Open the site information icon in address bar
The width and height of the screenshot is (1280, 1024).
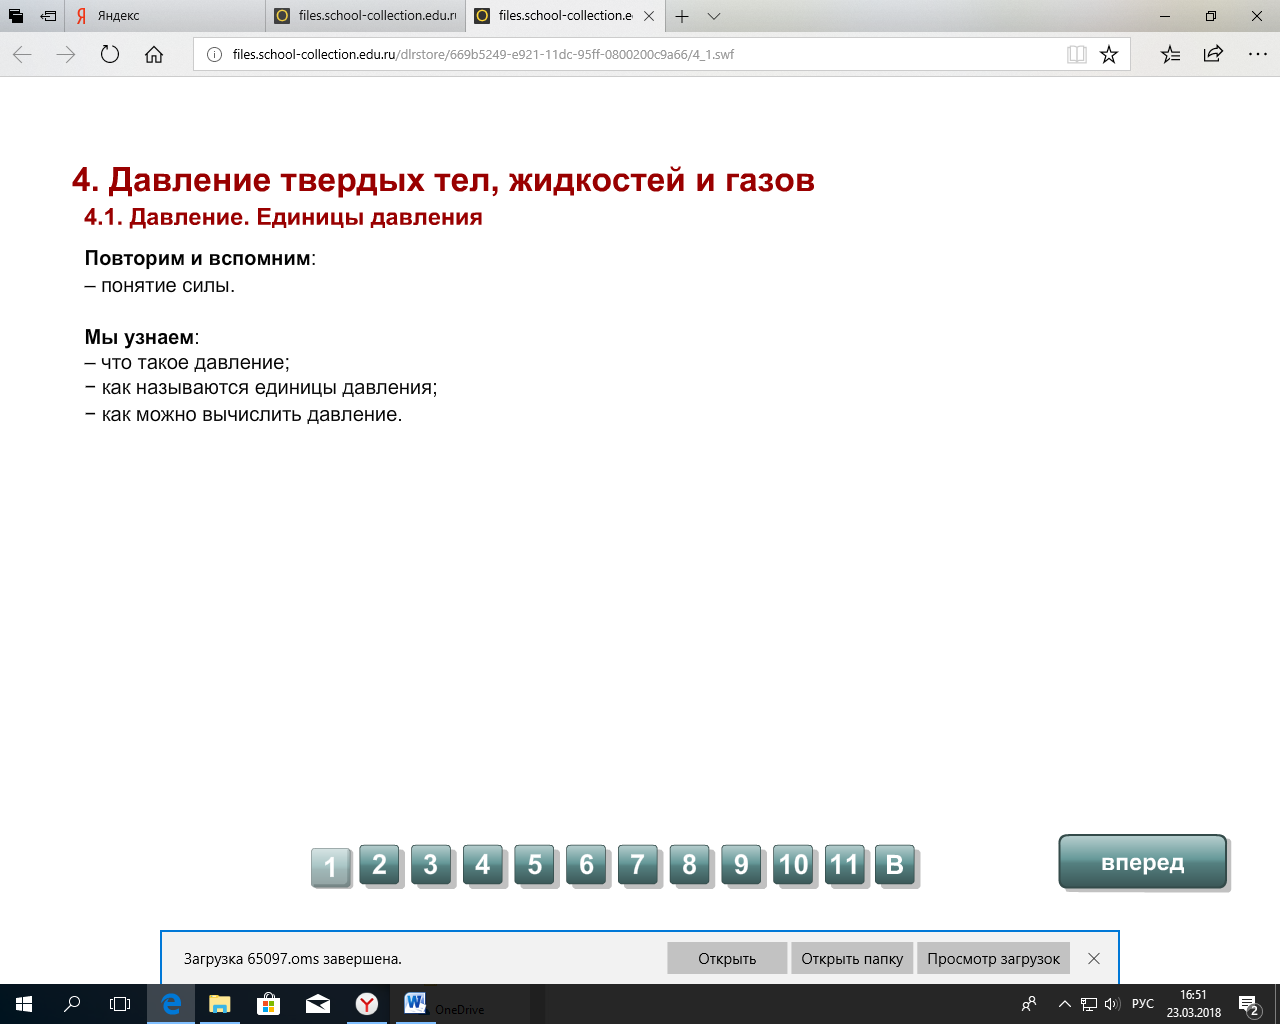213,55
